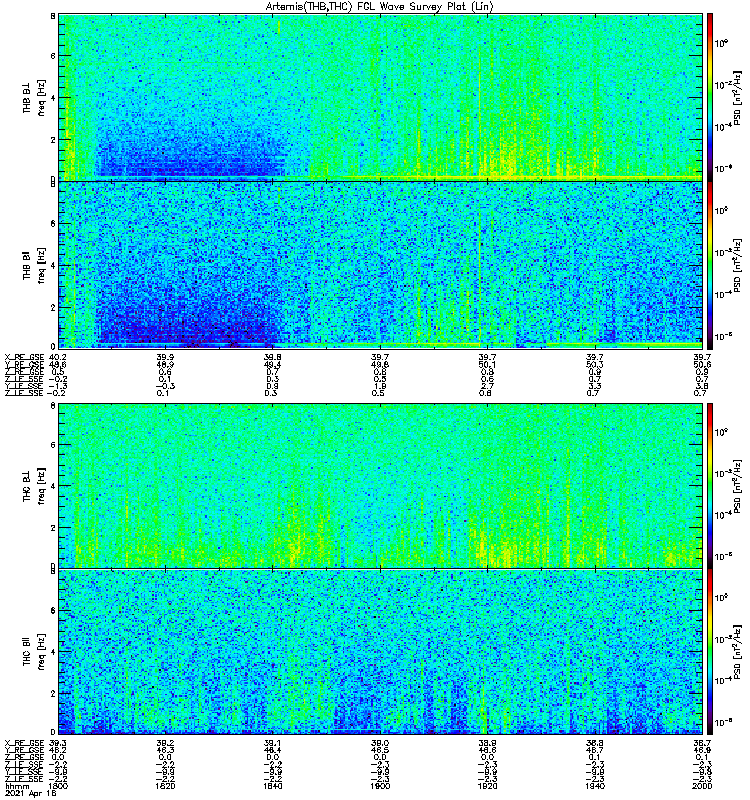Click the PSD [nT²/Hz] label beside THC B∥ color bar

point(738,652)
